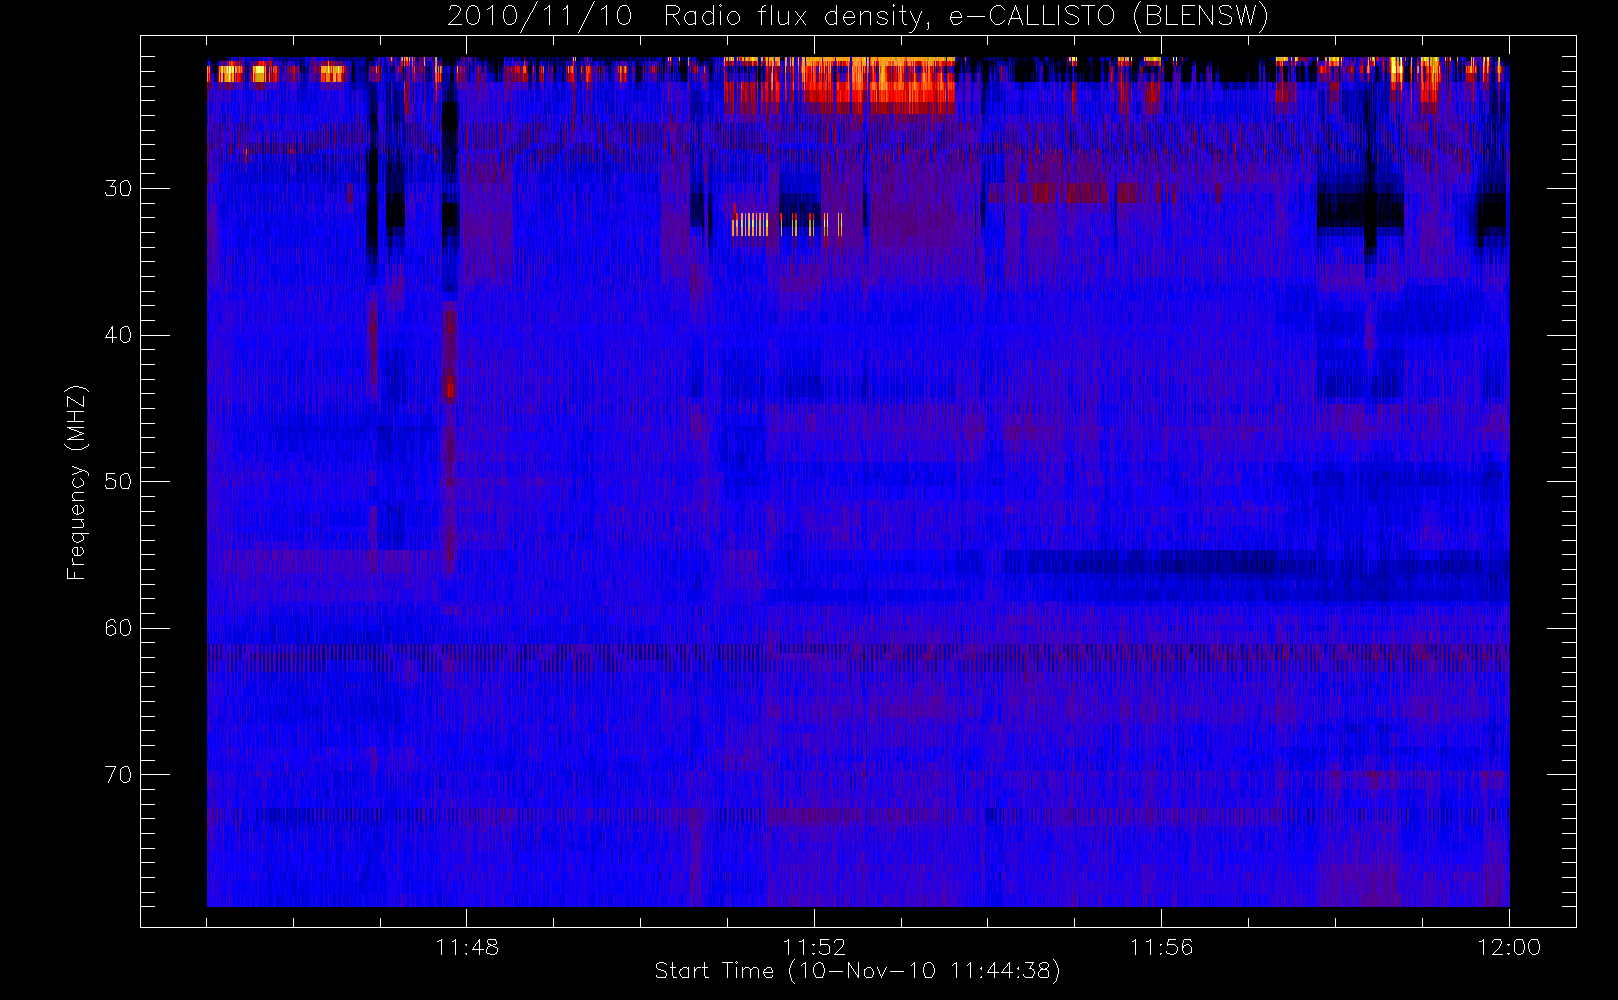The height and width of the screenshot is (1000, 1618).
Task: Select the 12:00 time tick label
Action: (1509, 947)
